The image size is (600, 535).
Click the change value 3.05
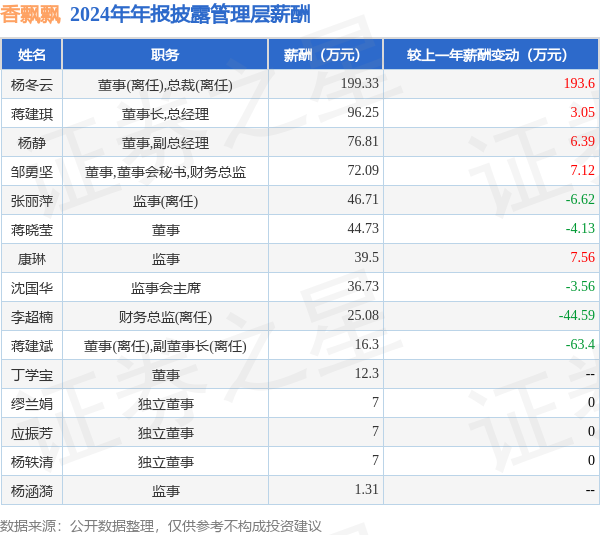click(582, 113)
